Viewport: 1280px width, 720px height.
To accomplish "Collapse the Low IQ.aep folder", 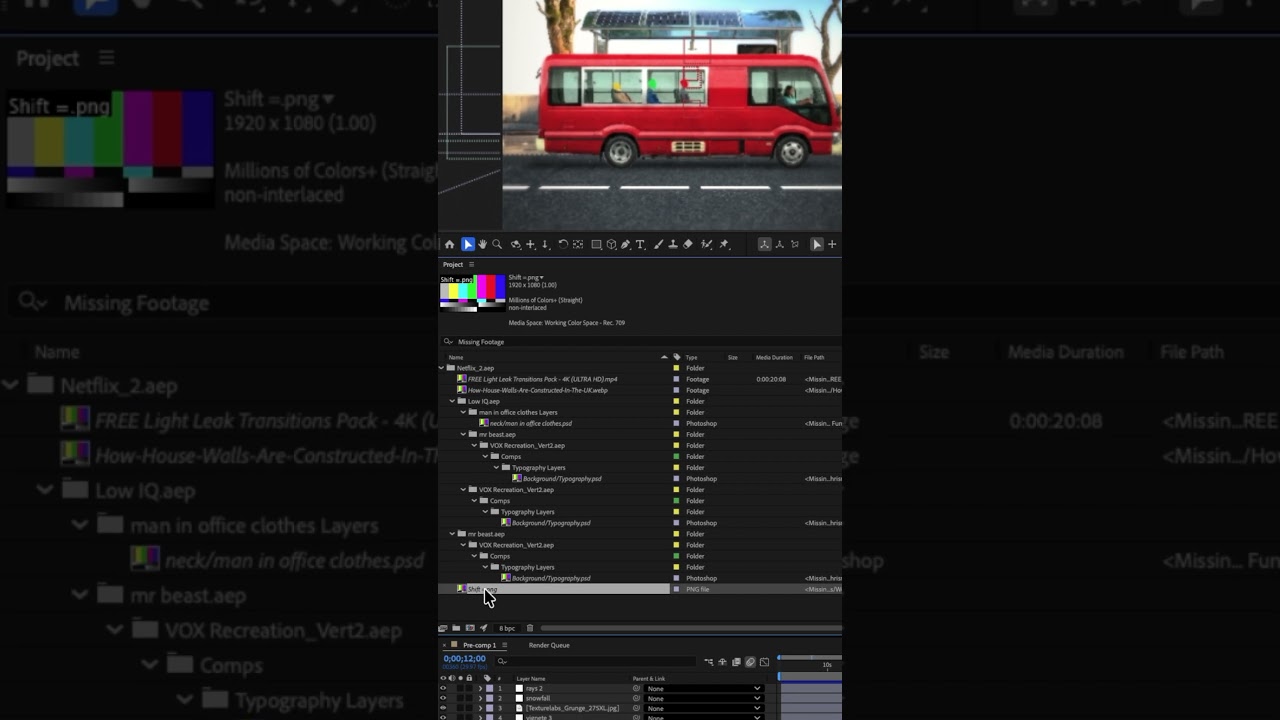I will coord(452,401).
